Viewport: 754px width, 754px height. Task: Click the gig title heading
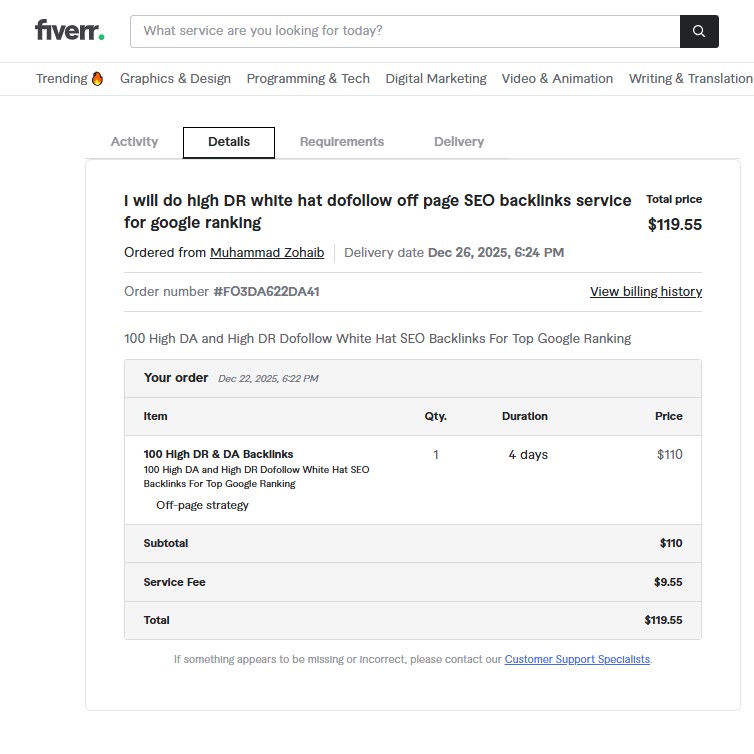pyautogui.click(x=377, y=211)
